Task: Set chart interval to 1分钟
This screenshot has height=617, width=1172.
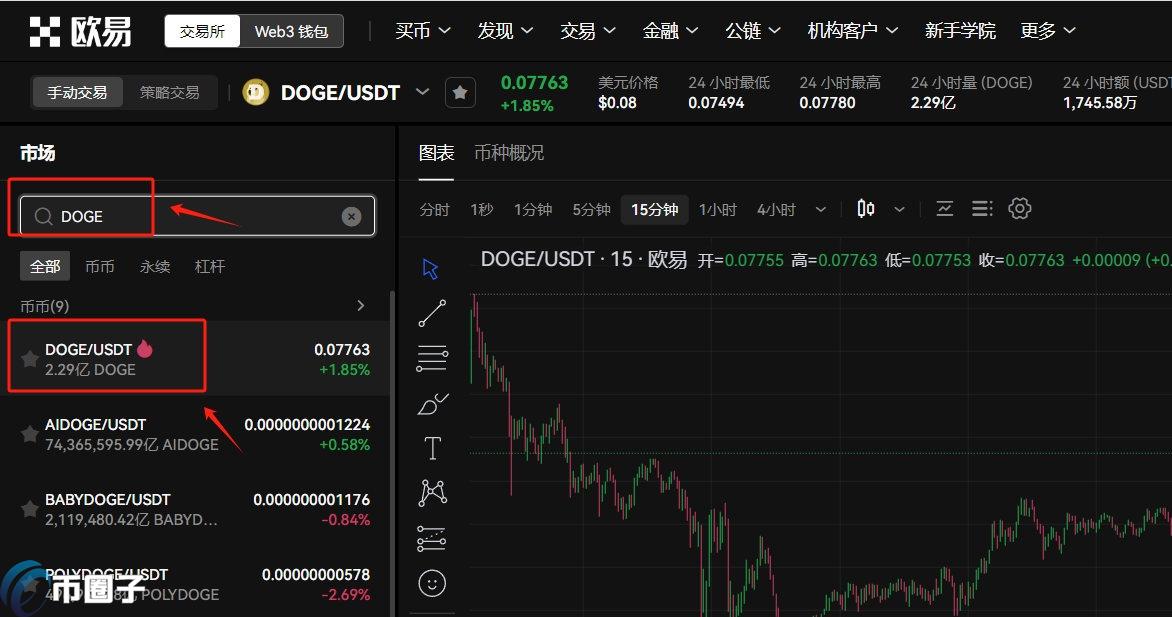Action: 533,209
